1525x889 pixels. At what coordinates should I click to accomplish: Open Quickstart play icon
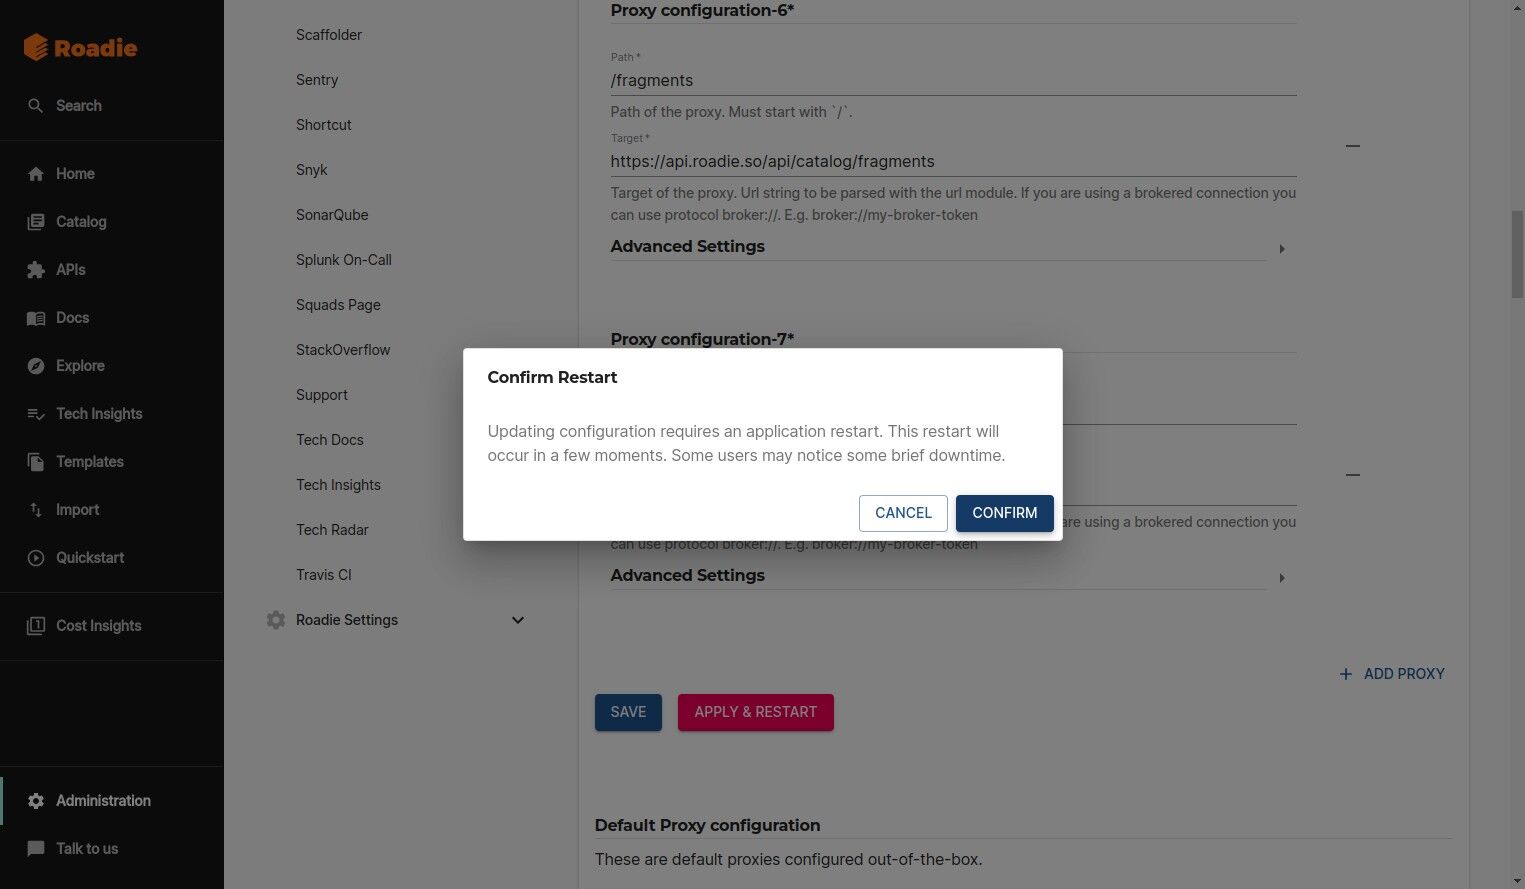(36, 558)
